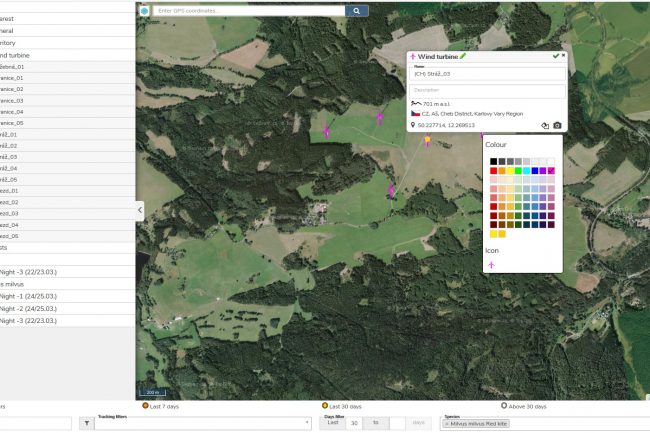
Task: Pick the red colour swatch in Colour palette
Action: pos(493,171)
